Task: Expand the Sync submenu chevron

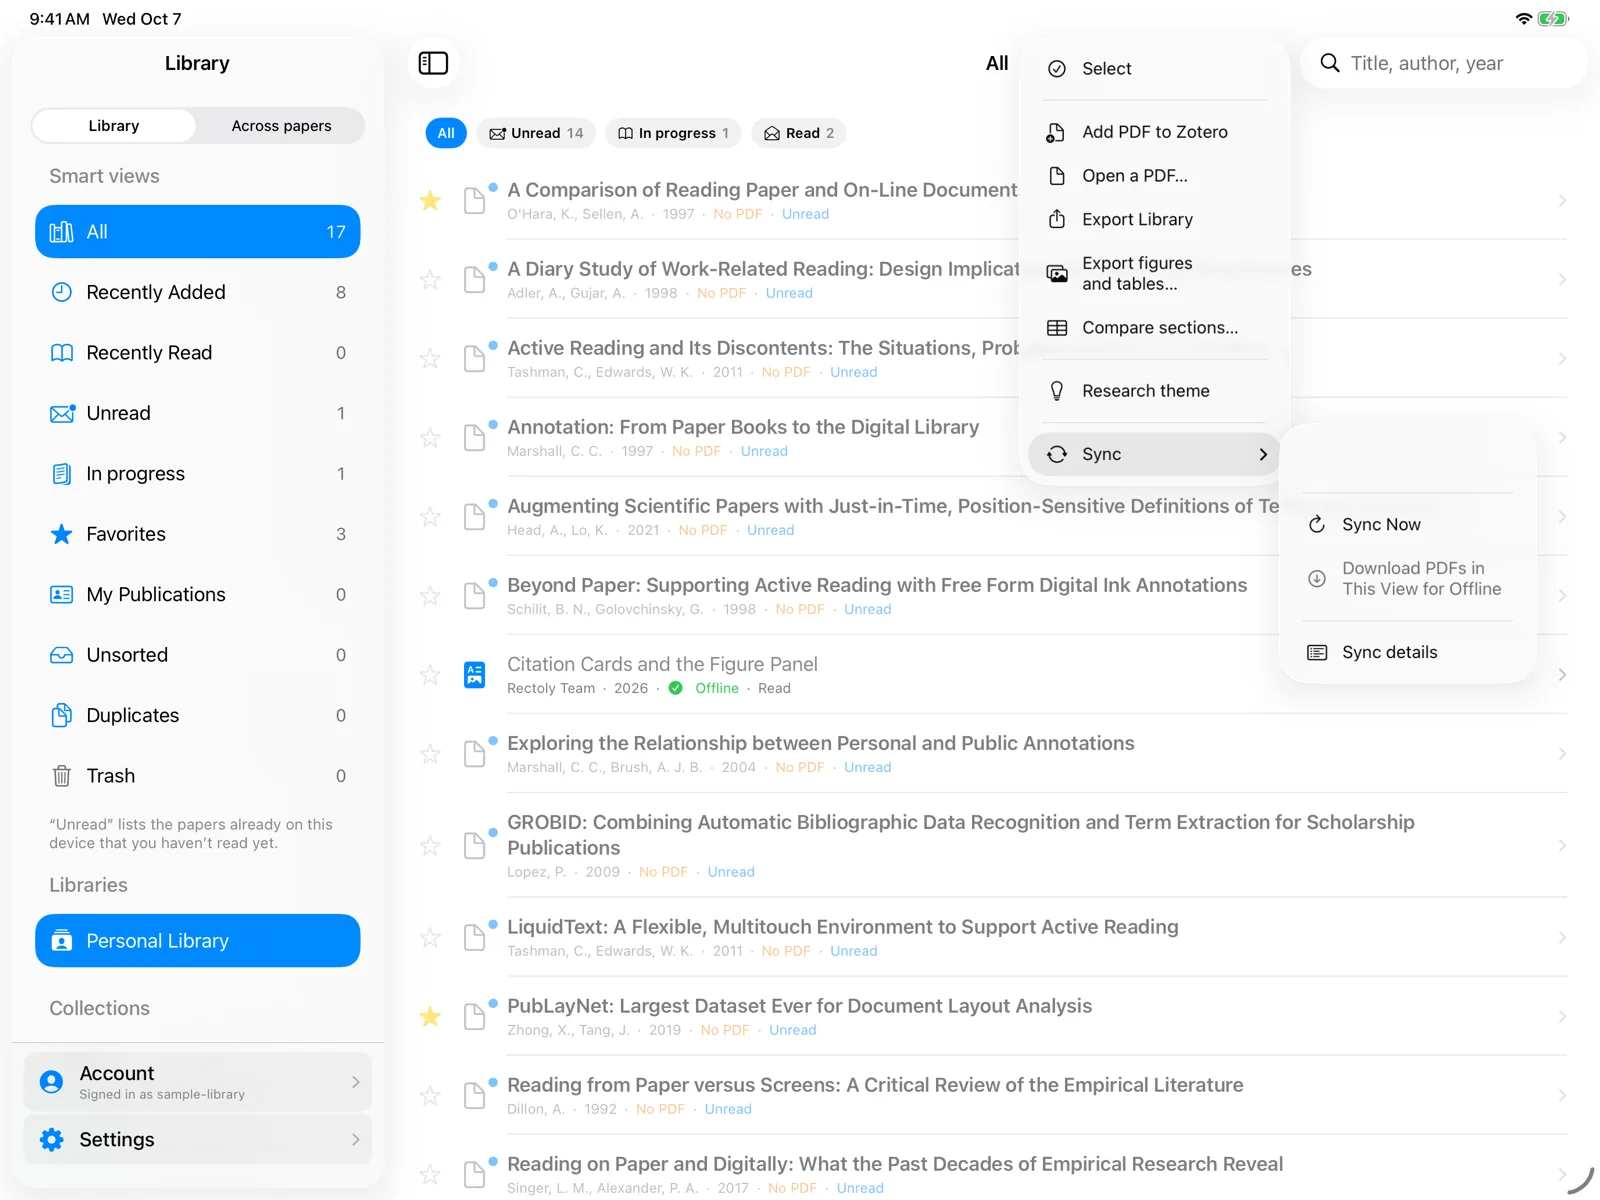Action: (x=1263, y=454)
